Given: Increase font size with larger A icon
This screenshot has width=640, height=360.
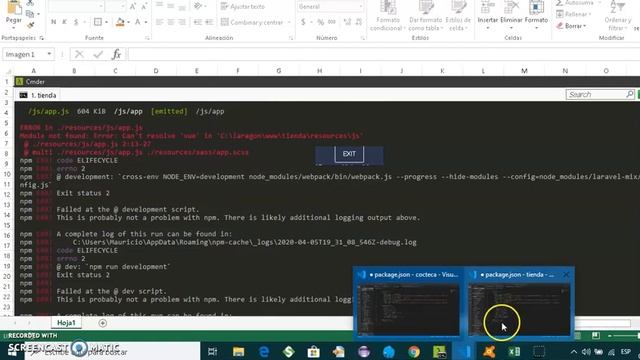Looking at the screenshot, I should pyautogui.click(x=133, y=7).
